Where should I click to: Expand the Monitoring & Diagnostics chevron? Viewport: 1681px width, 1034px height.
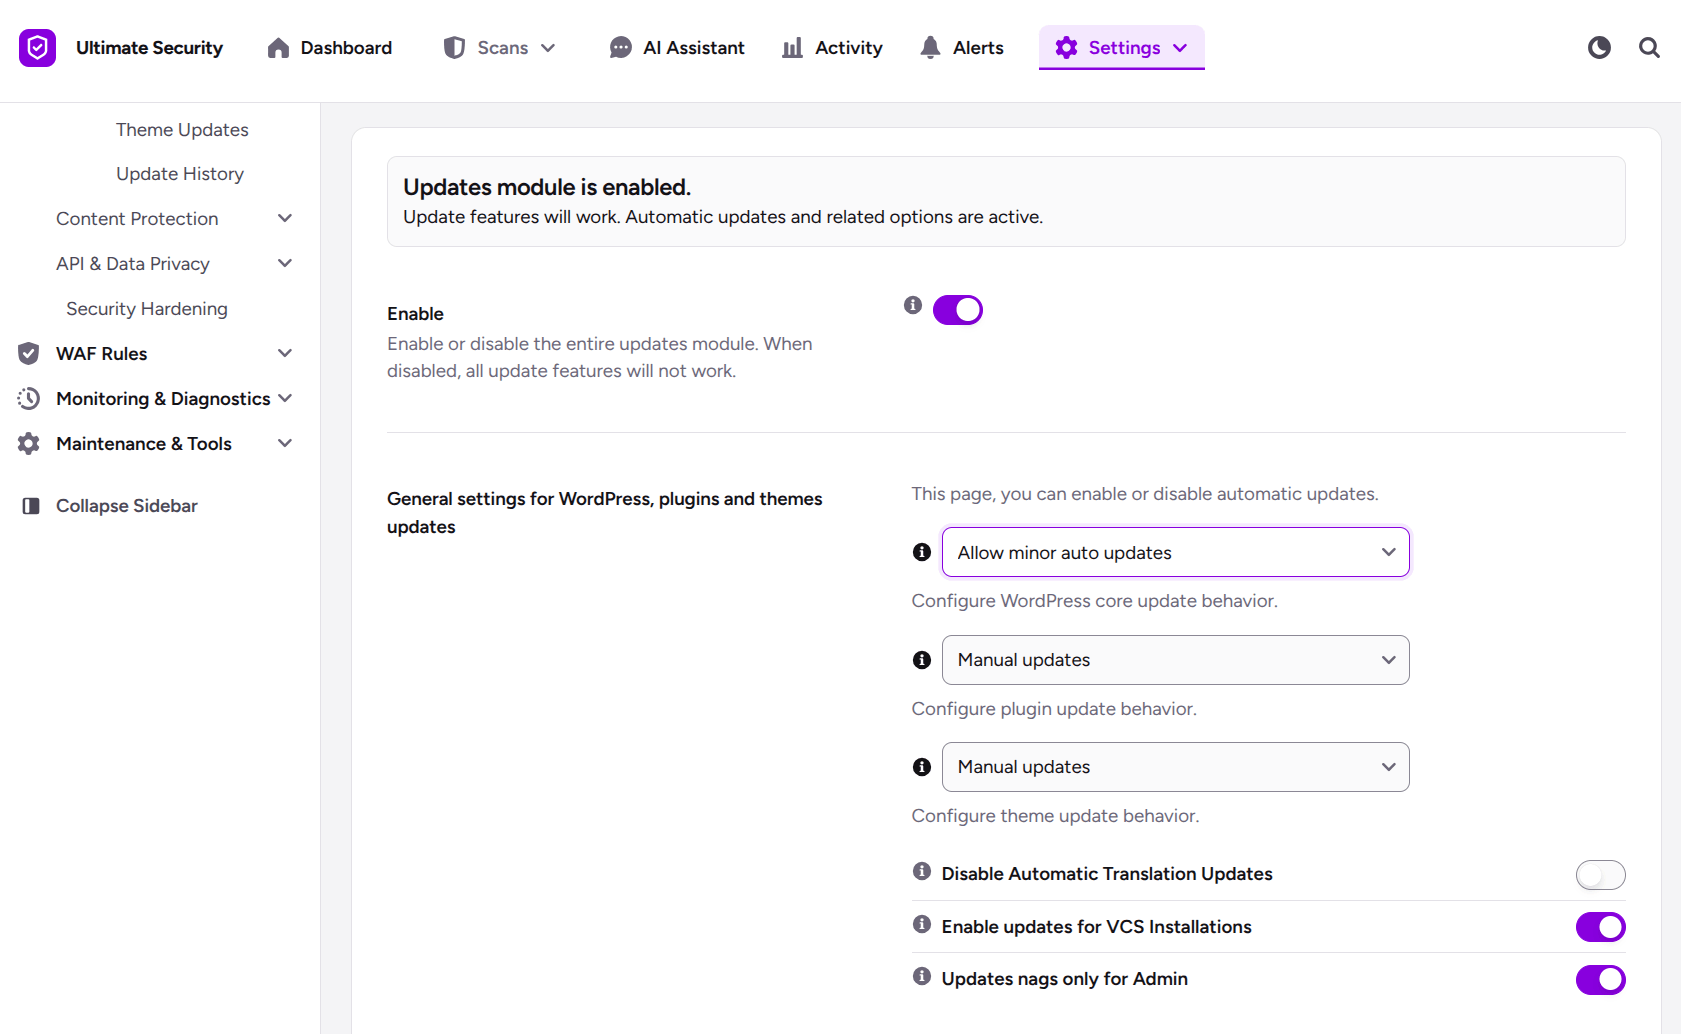(285, 398)
